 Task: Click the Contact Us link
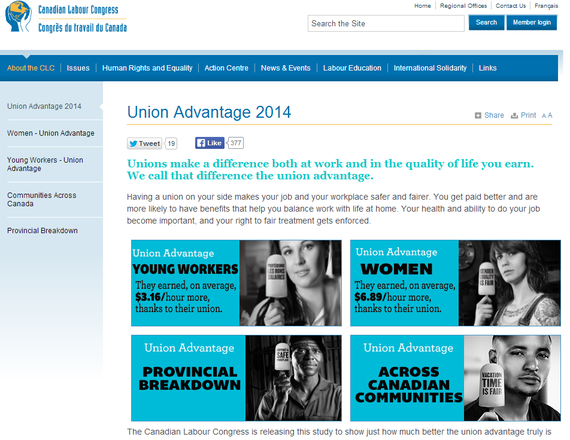pyautogui.click(x=510, y=6)
